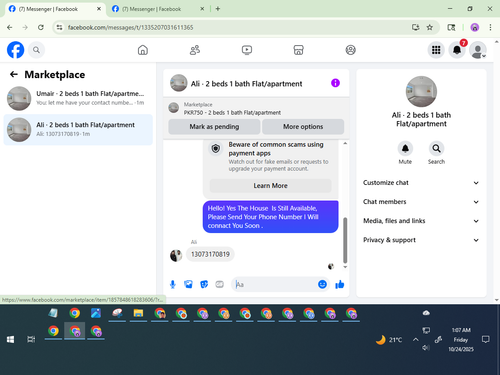Expand the Customize chat section

[421, 183]
